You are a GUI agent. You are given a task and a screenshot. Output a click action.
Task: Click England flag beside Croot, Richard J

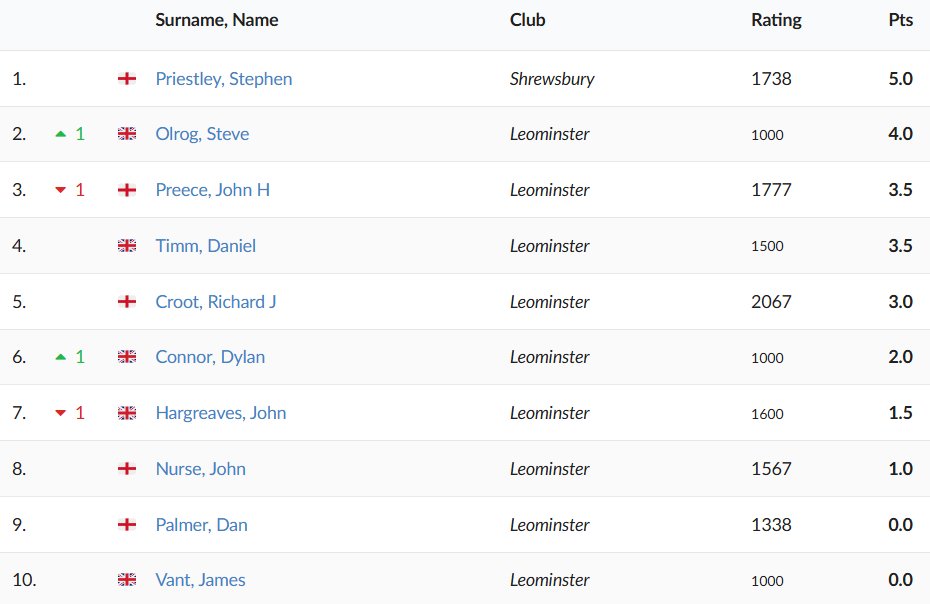tap(127, 302)
